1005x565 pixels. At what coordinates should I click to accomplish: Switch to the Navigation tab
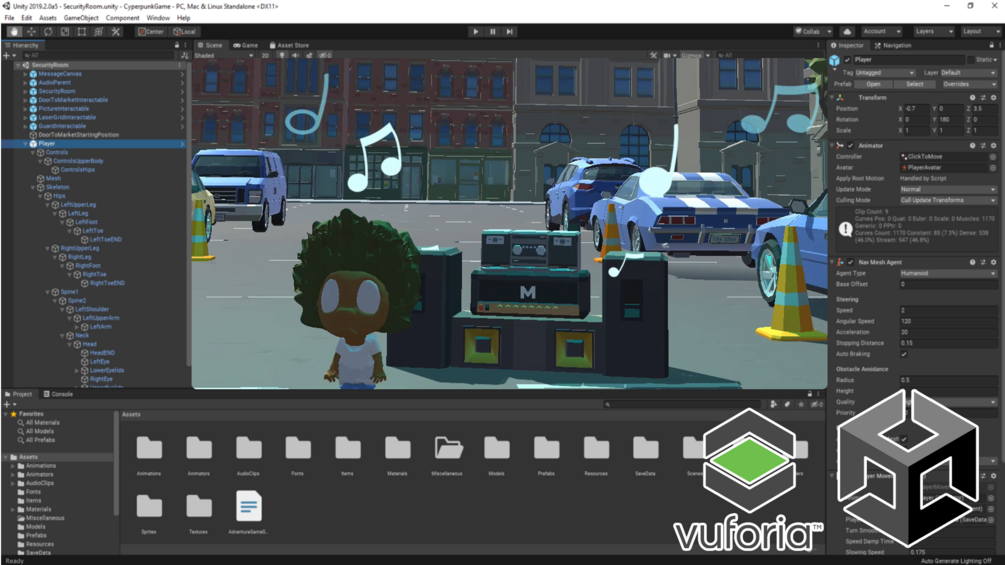(x=893, y=45)
